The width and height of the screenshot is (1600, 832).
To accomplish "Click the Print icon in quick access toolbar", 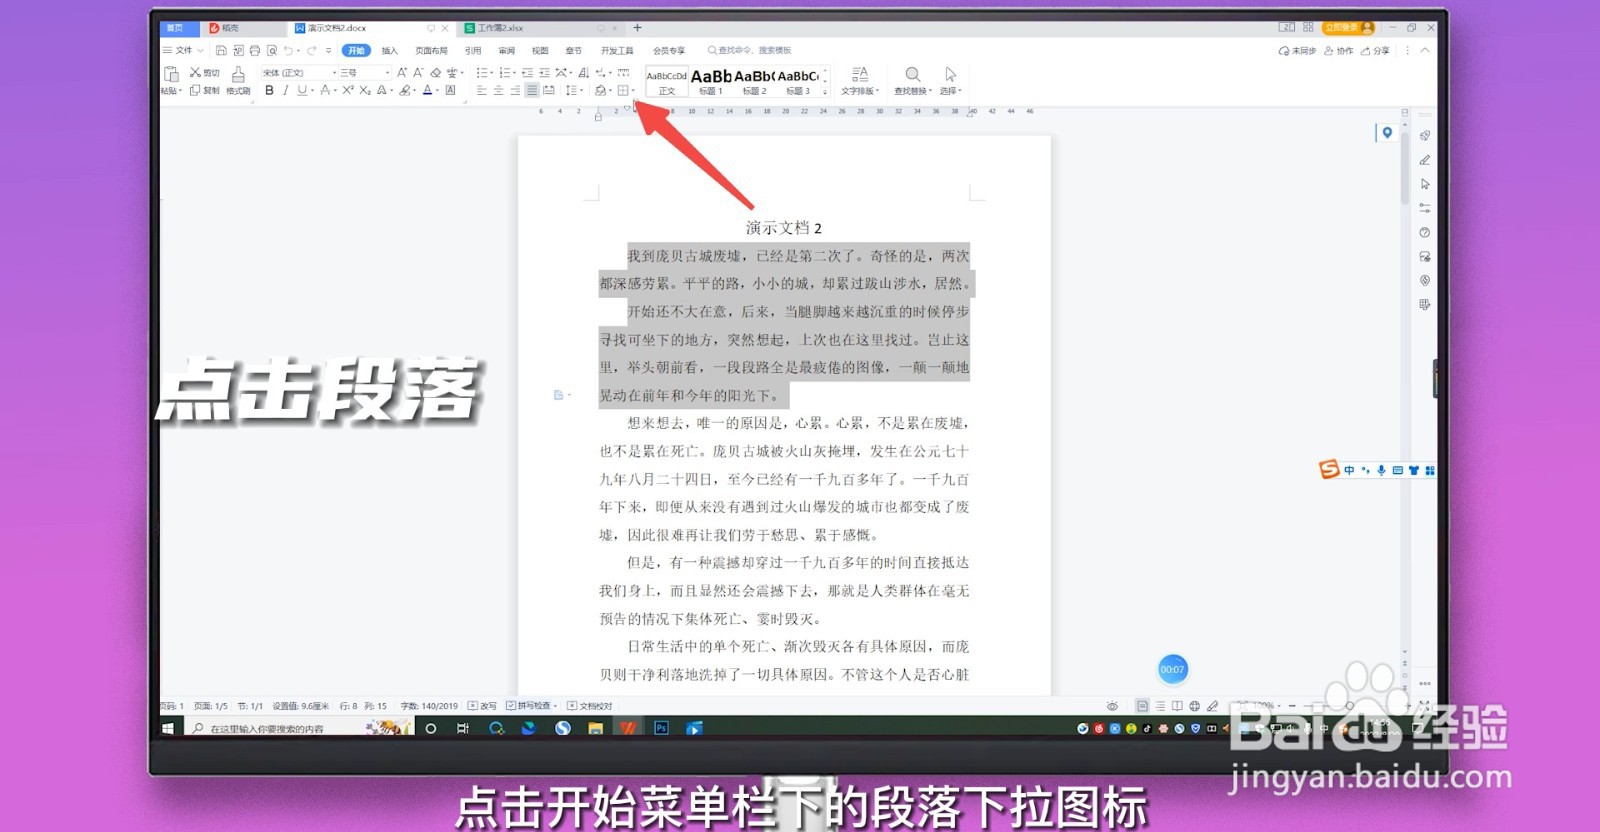I will tap(254, 50).
